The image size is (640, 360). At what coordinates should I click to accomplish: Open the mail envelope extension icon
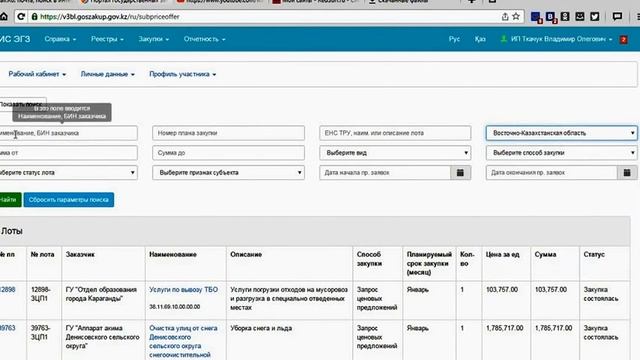click(580, 17)
